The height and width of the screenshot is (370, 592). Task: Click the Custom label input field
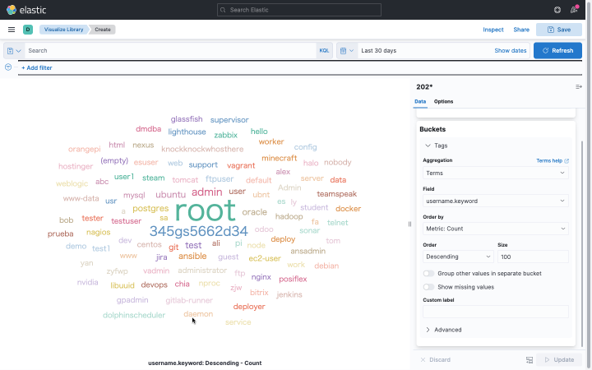coord(495,312)
